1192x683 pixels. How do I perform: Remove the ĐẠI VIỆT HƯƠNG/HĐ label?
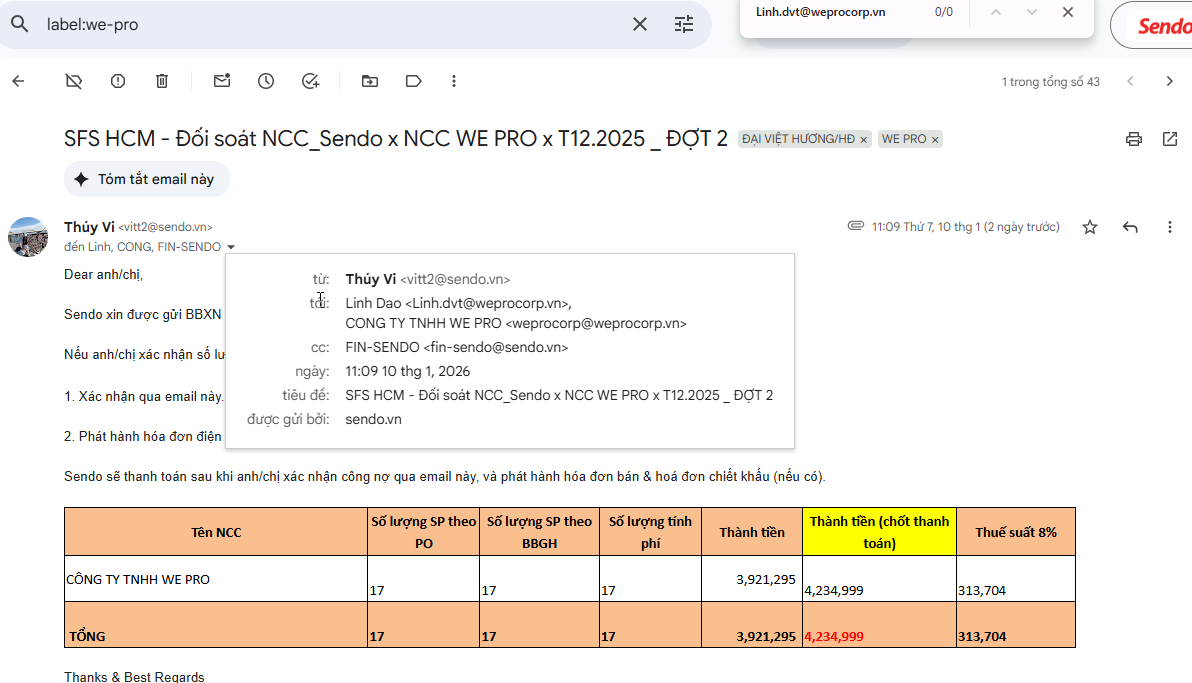point(864,140)
